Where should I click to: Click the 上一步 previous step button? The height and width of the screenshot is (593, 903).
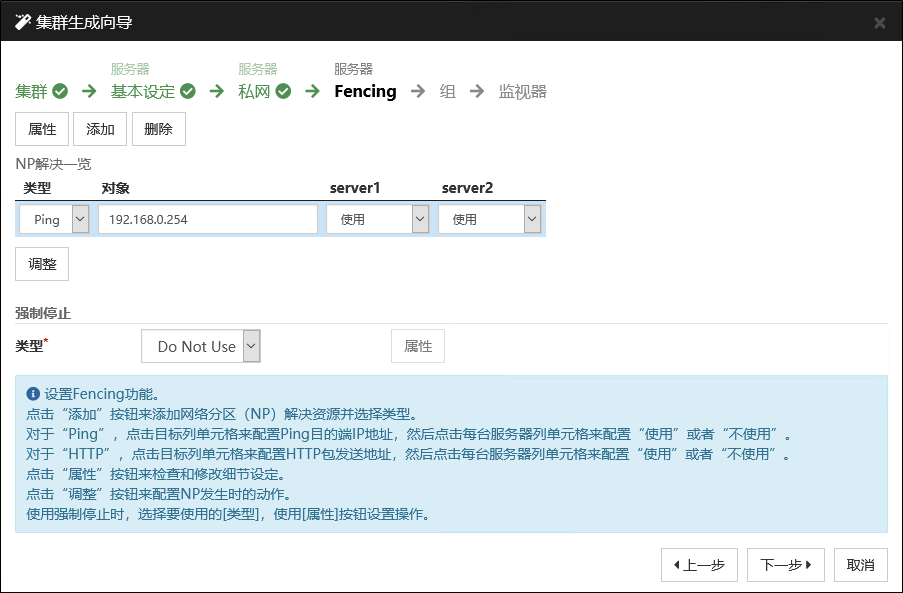coord(699,565)
